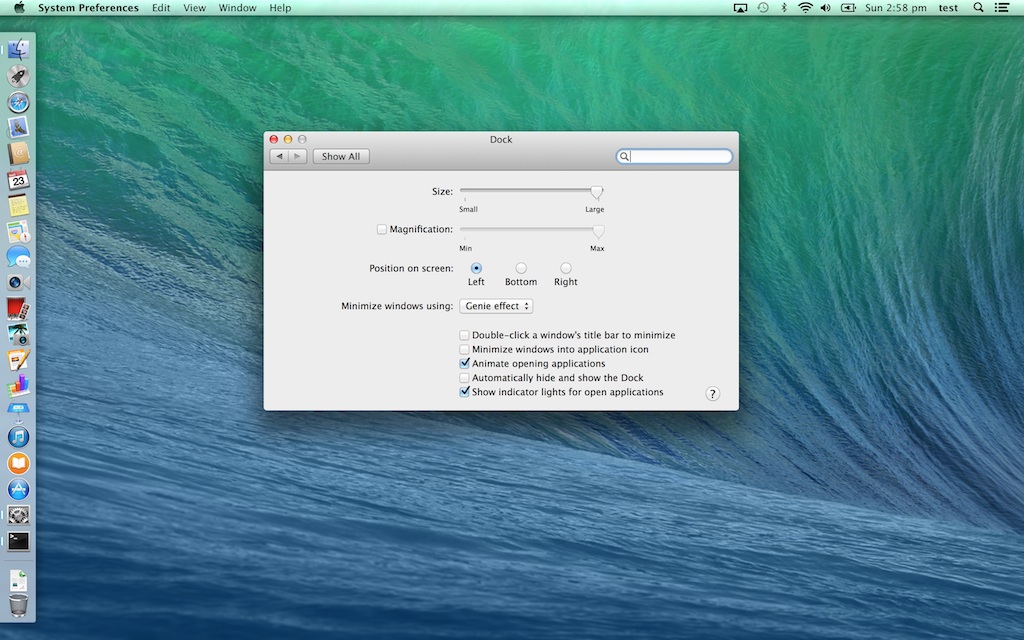Open the Window menu
This screenshot has width=1024, height=640.
click(x=237, y=8)
